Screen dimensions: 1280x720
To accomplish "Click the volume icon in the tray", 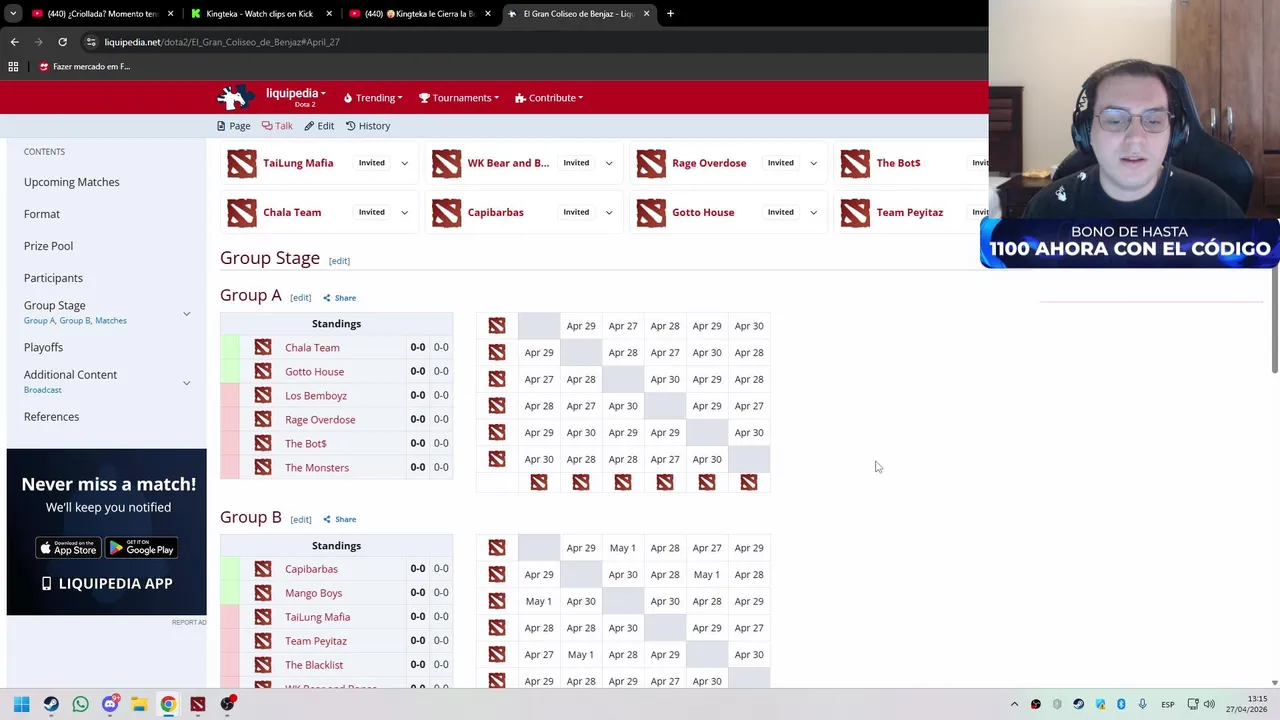I will (1209, 705).
